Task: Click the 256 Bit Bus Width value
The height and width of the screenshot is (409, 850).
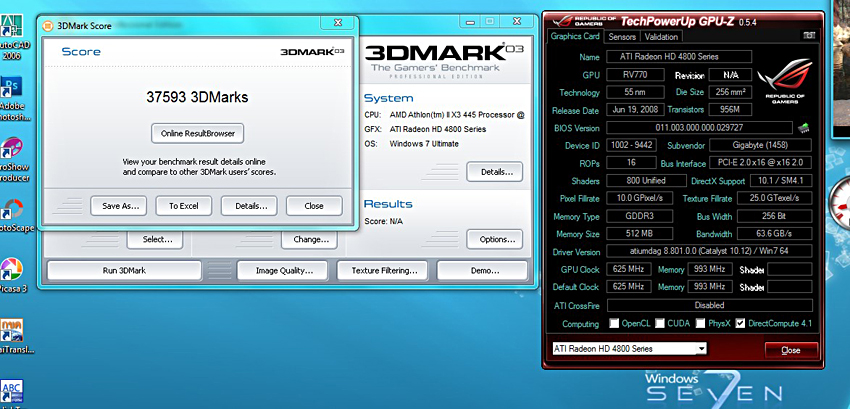Action: pyautogui.click(x=774, y=216)
